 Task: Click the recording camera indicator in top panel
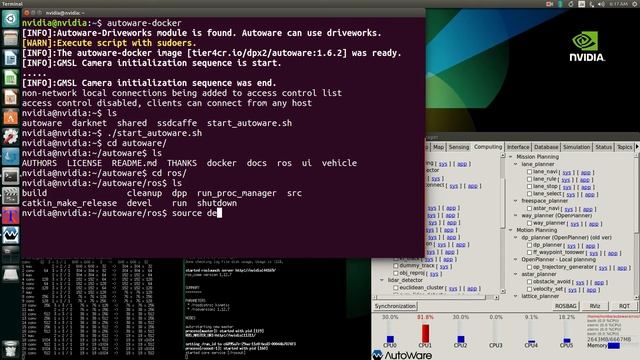(549, 4)
